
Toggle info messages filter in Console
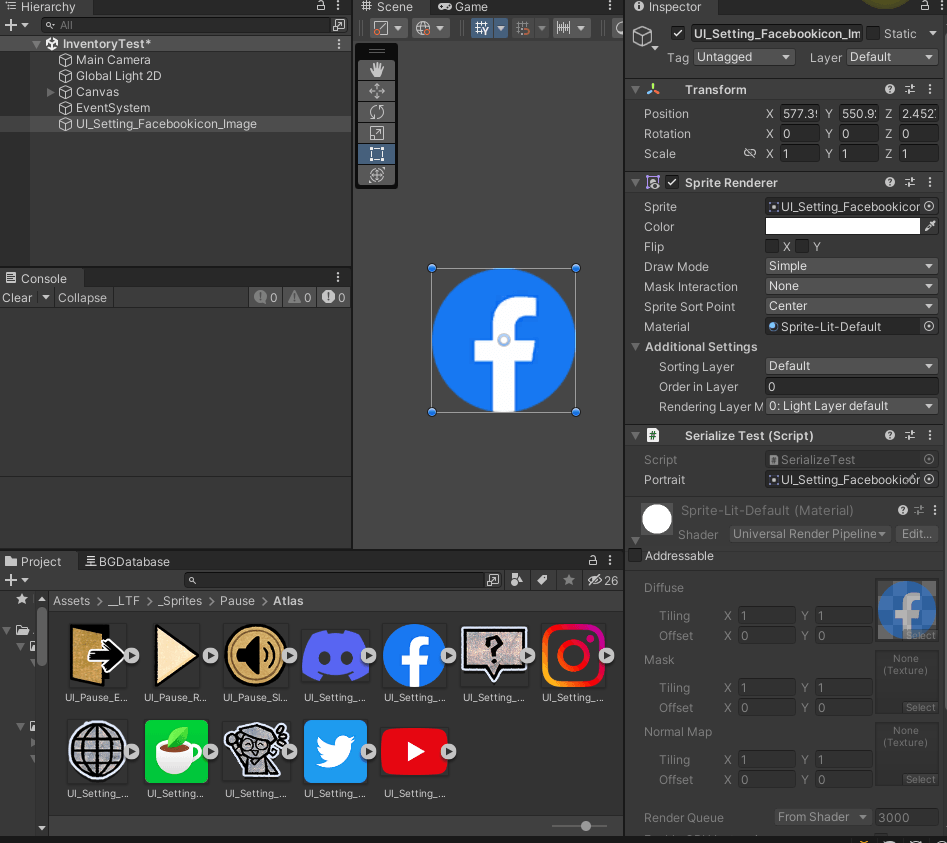266,298
